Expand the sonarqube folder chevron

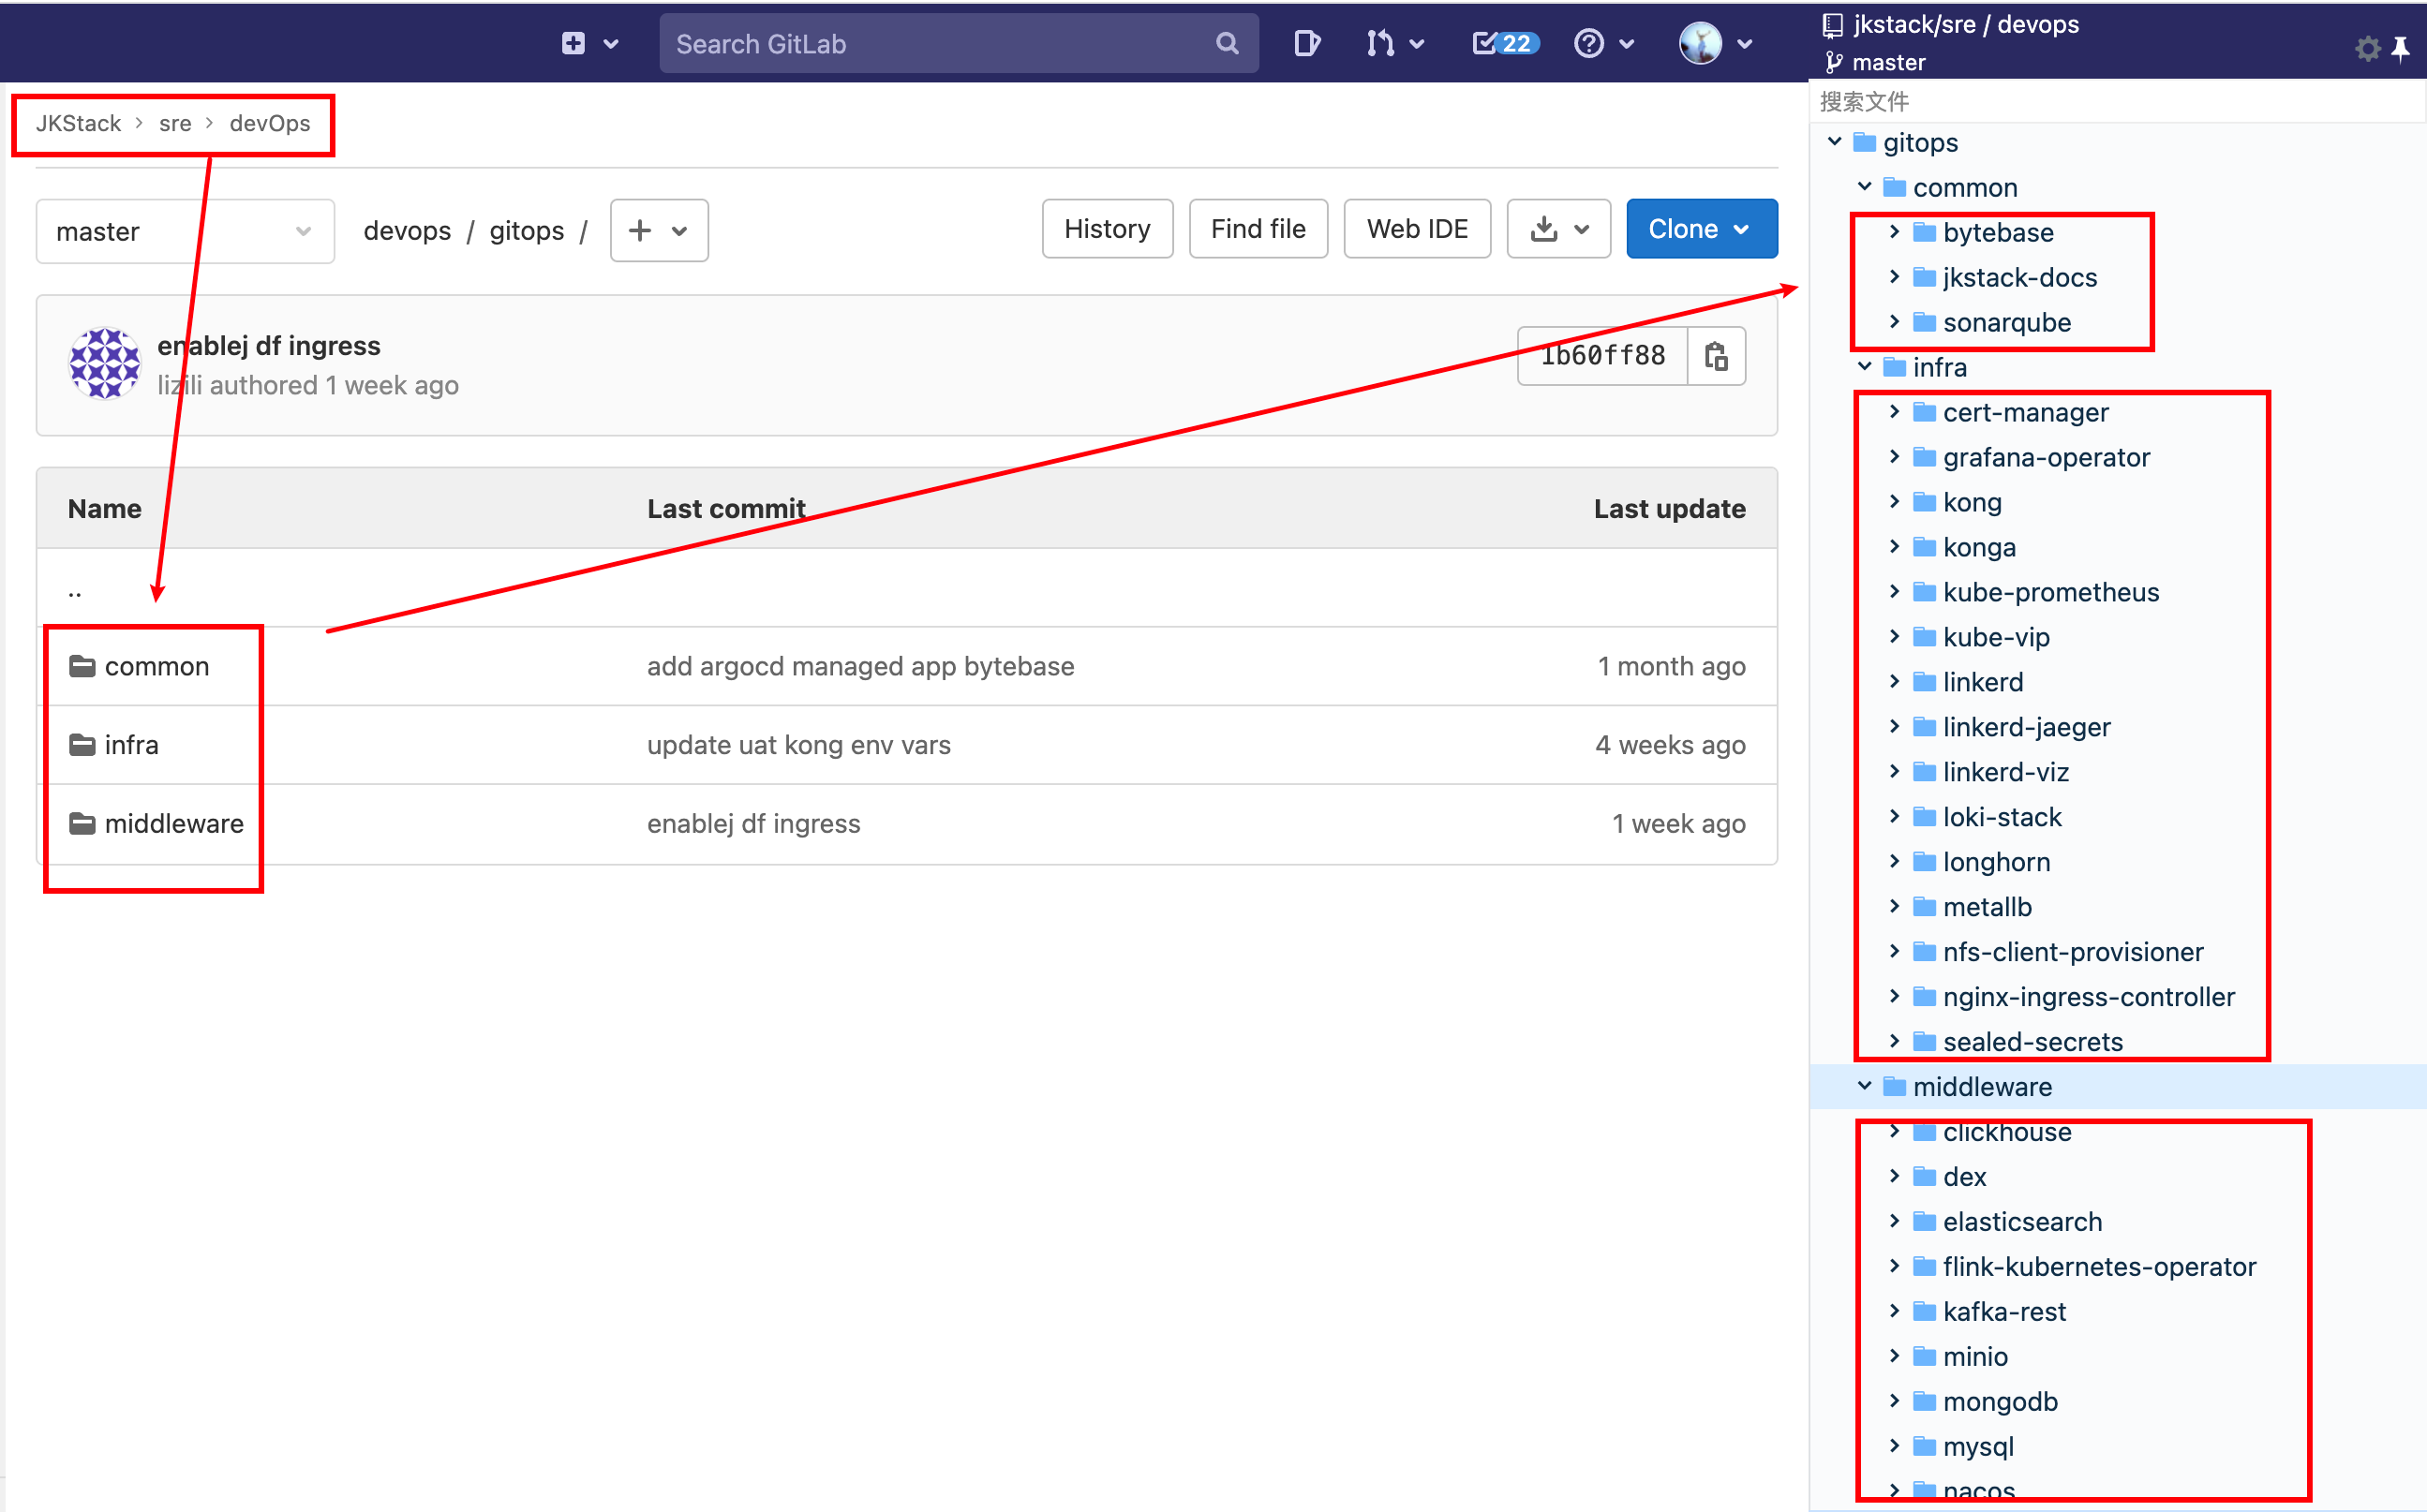(1894, 322)
